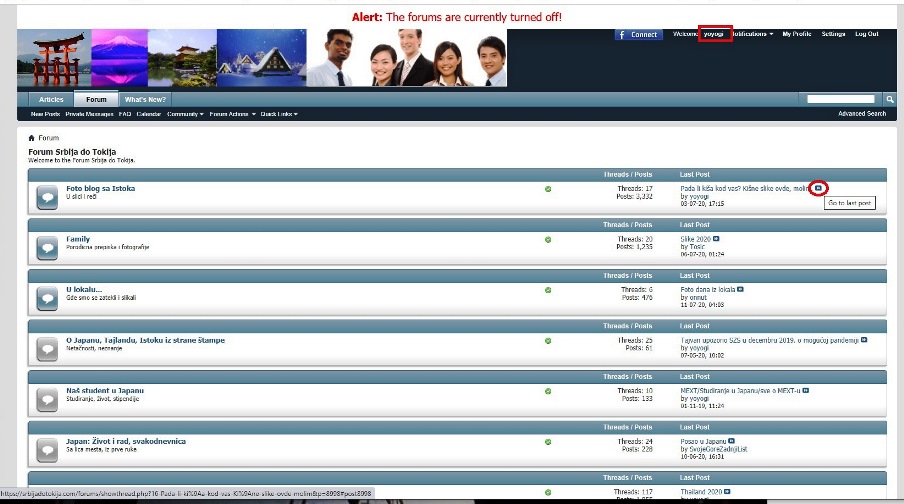The height and width of the screenshot is (504, 904).
Task: Open the NEXT/Studiranje u Japanu thread
Action: 740,390
